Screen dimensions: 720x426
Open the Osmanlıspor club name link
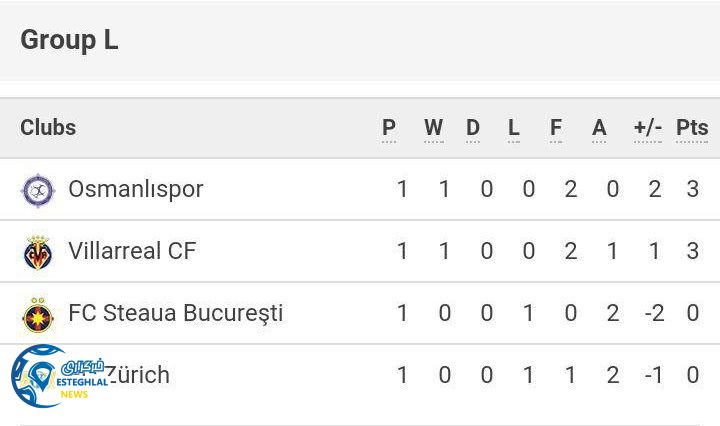pos(135,189)
